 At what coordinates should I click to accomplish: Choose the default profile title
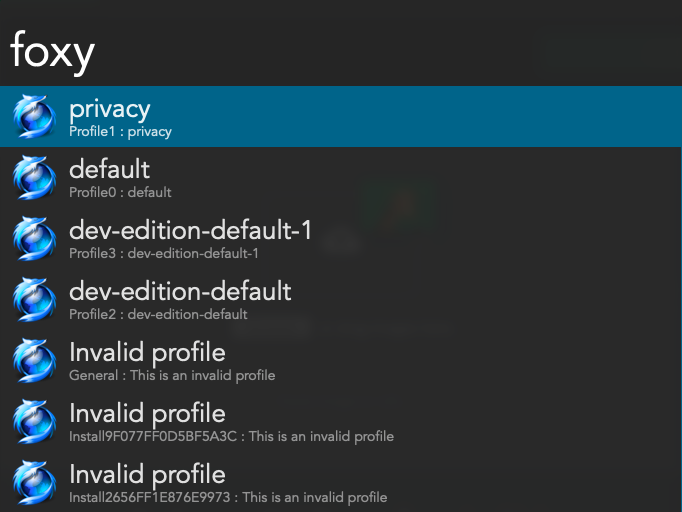109,169
